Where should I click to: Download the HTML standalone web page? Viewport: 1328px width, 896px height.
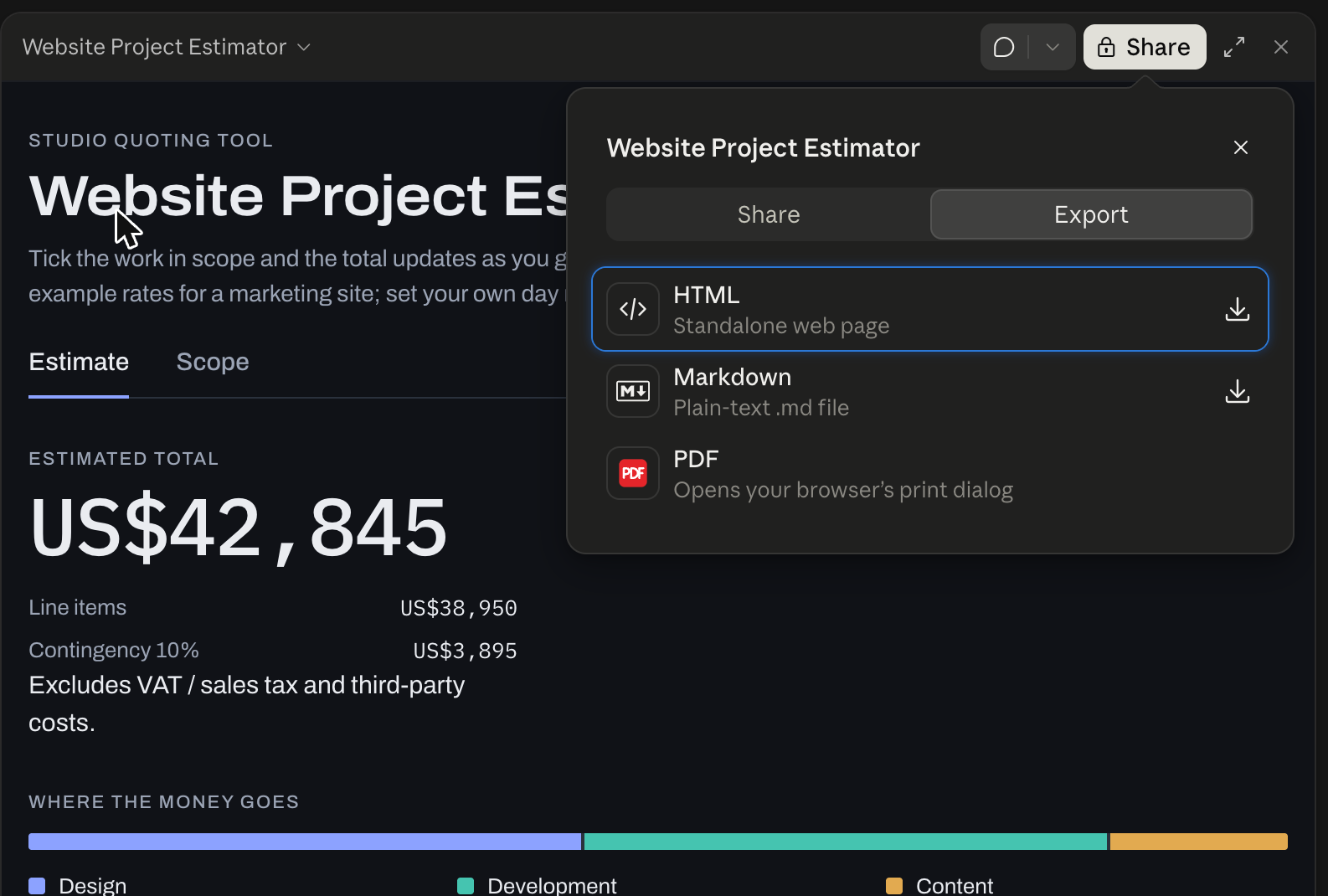(1237, 309)
